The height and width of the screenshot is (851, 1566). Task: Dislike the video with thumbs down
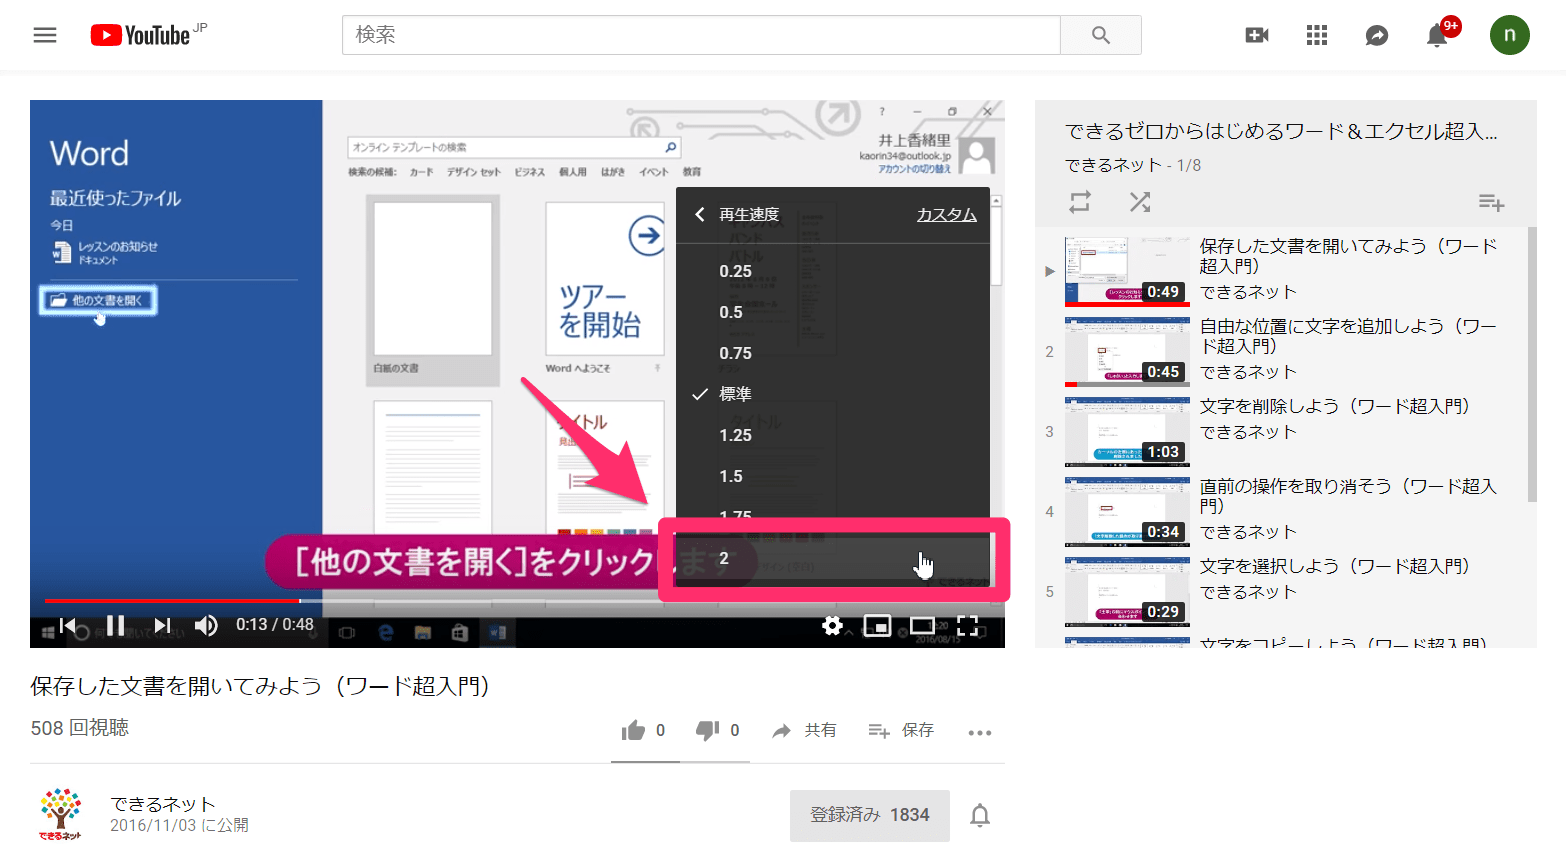pyautogui.click(x=707, y=731)
